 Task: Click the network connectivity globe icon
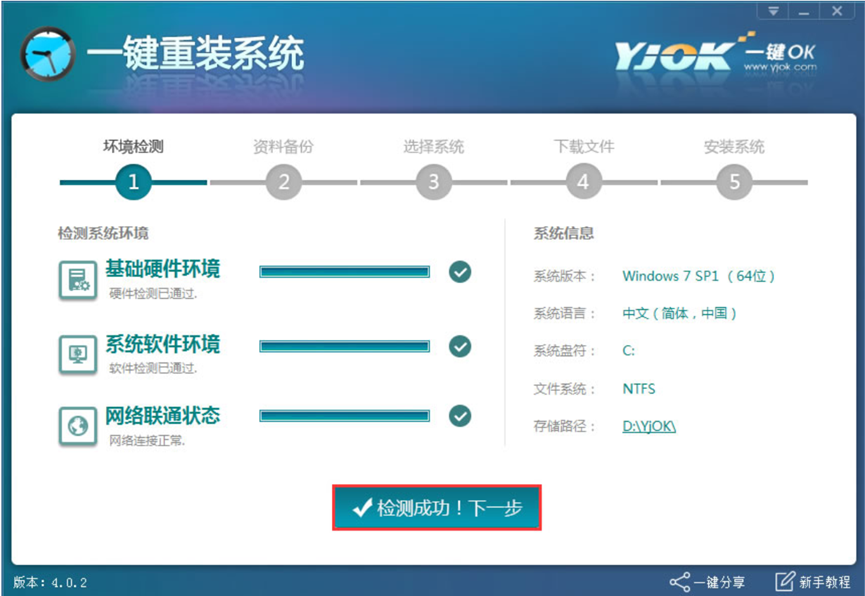click(78, 425)
